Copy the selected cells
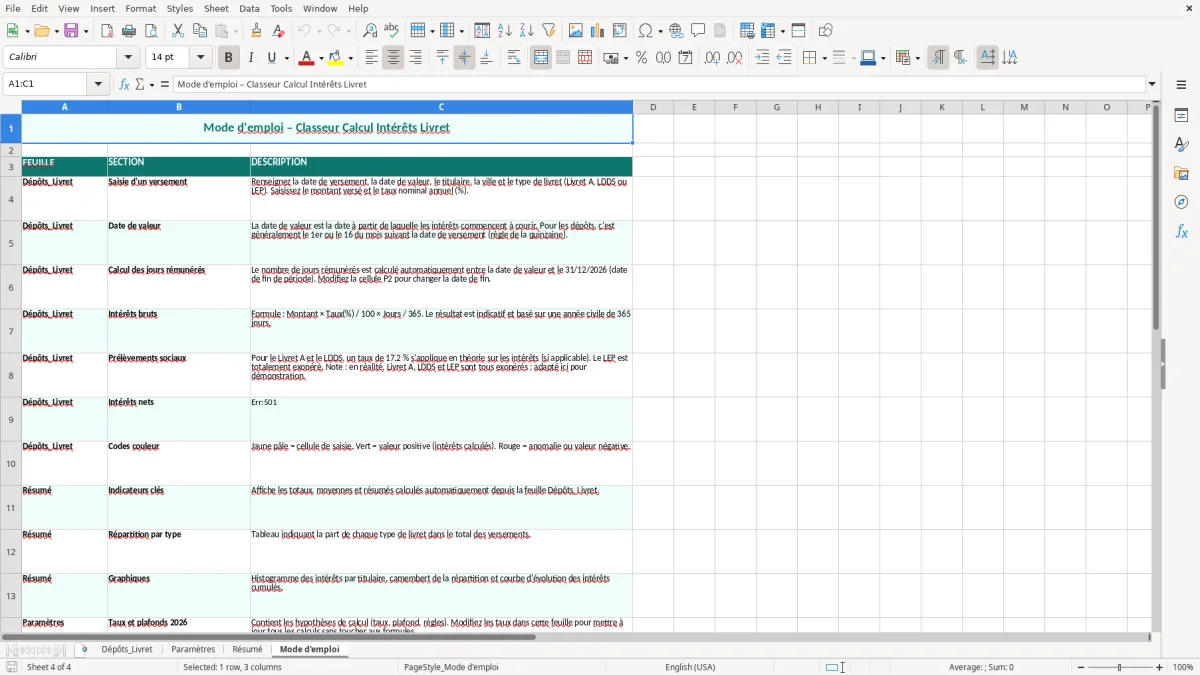The height and width of the screenshot is (675, 1200). pyautogui.click(x=200, y=31)
